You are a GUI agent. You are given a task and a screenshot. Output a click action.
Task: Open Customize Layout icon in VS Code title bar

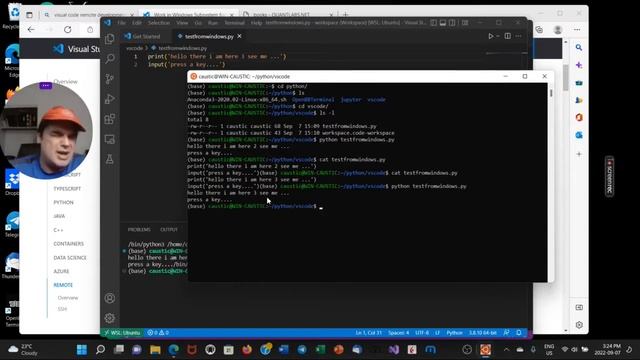(x=465, y=23)
